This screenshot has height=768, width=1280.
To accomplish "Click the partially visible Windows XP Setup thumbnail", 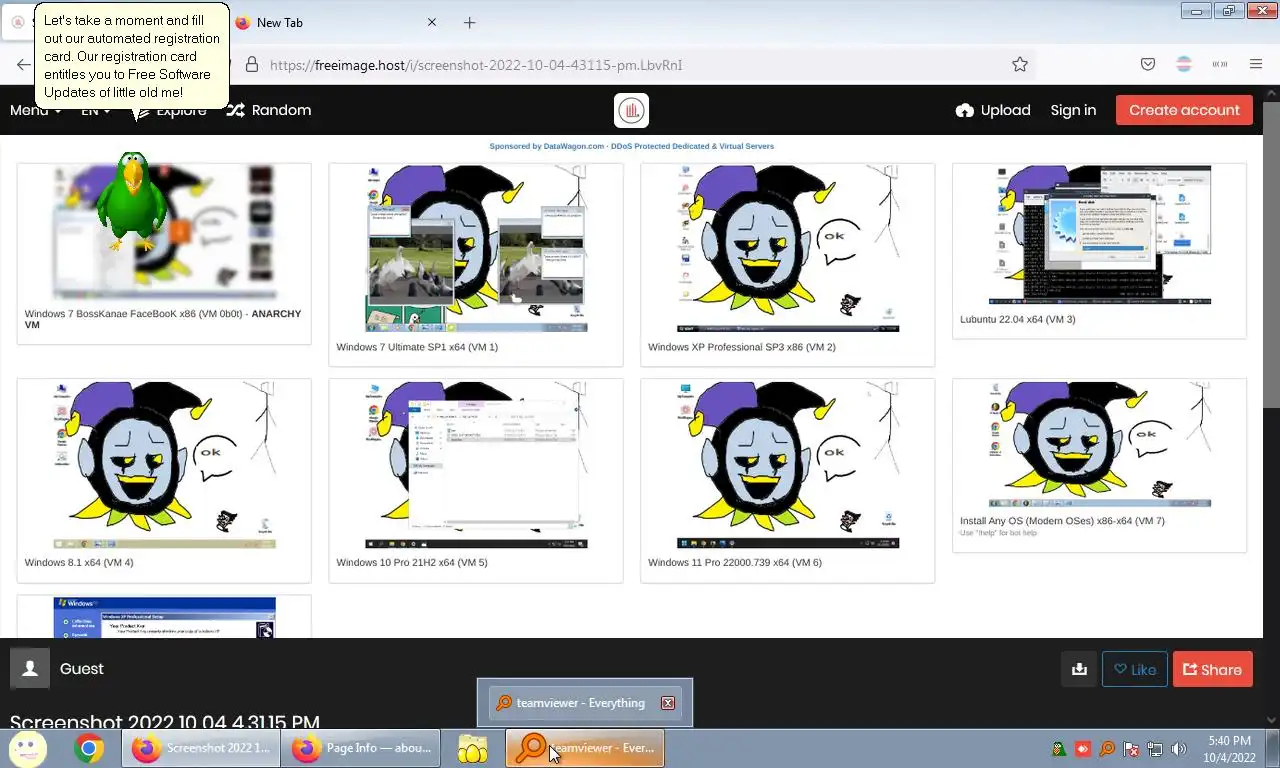I will (164, 618).
